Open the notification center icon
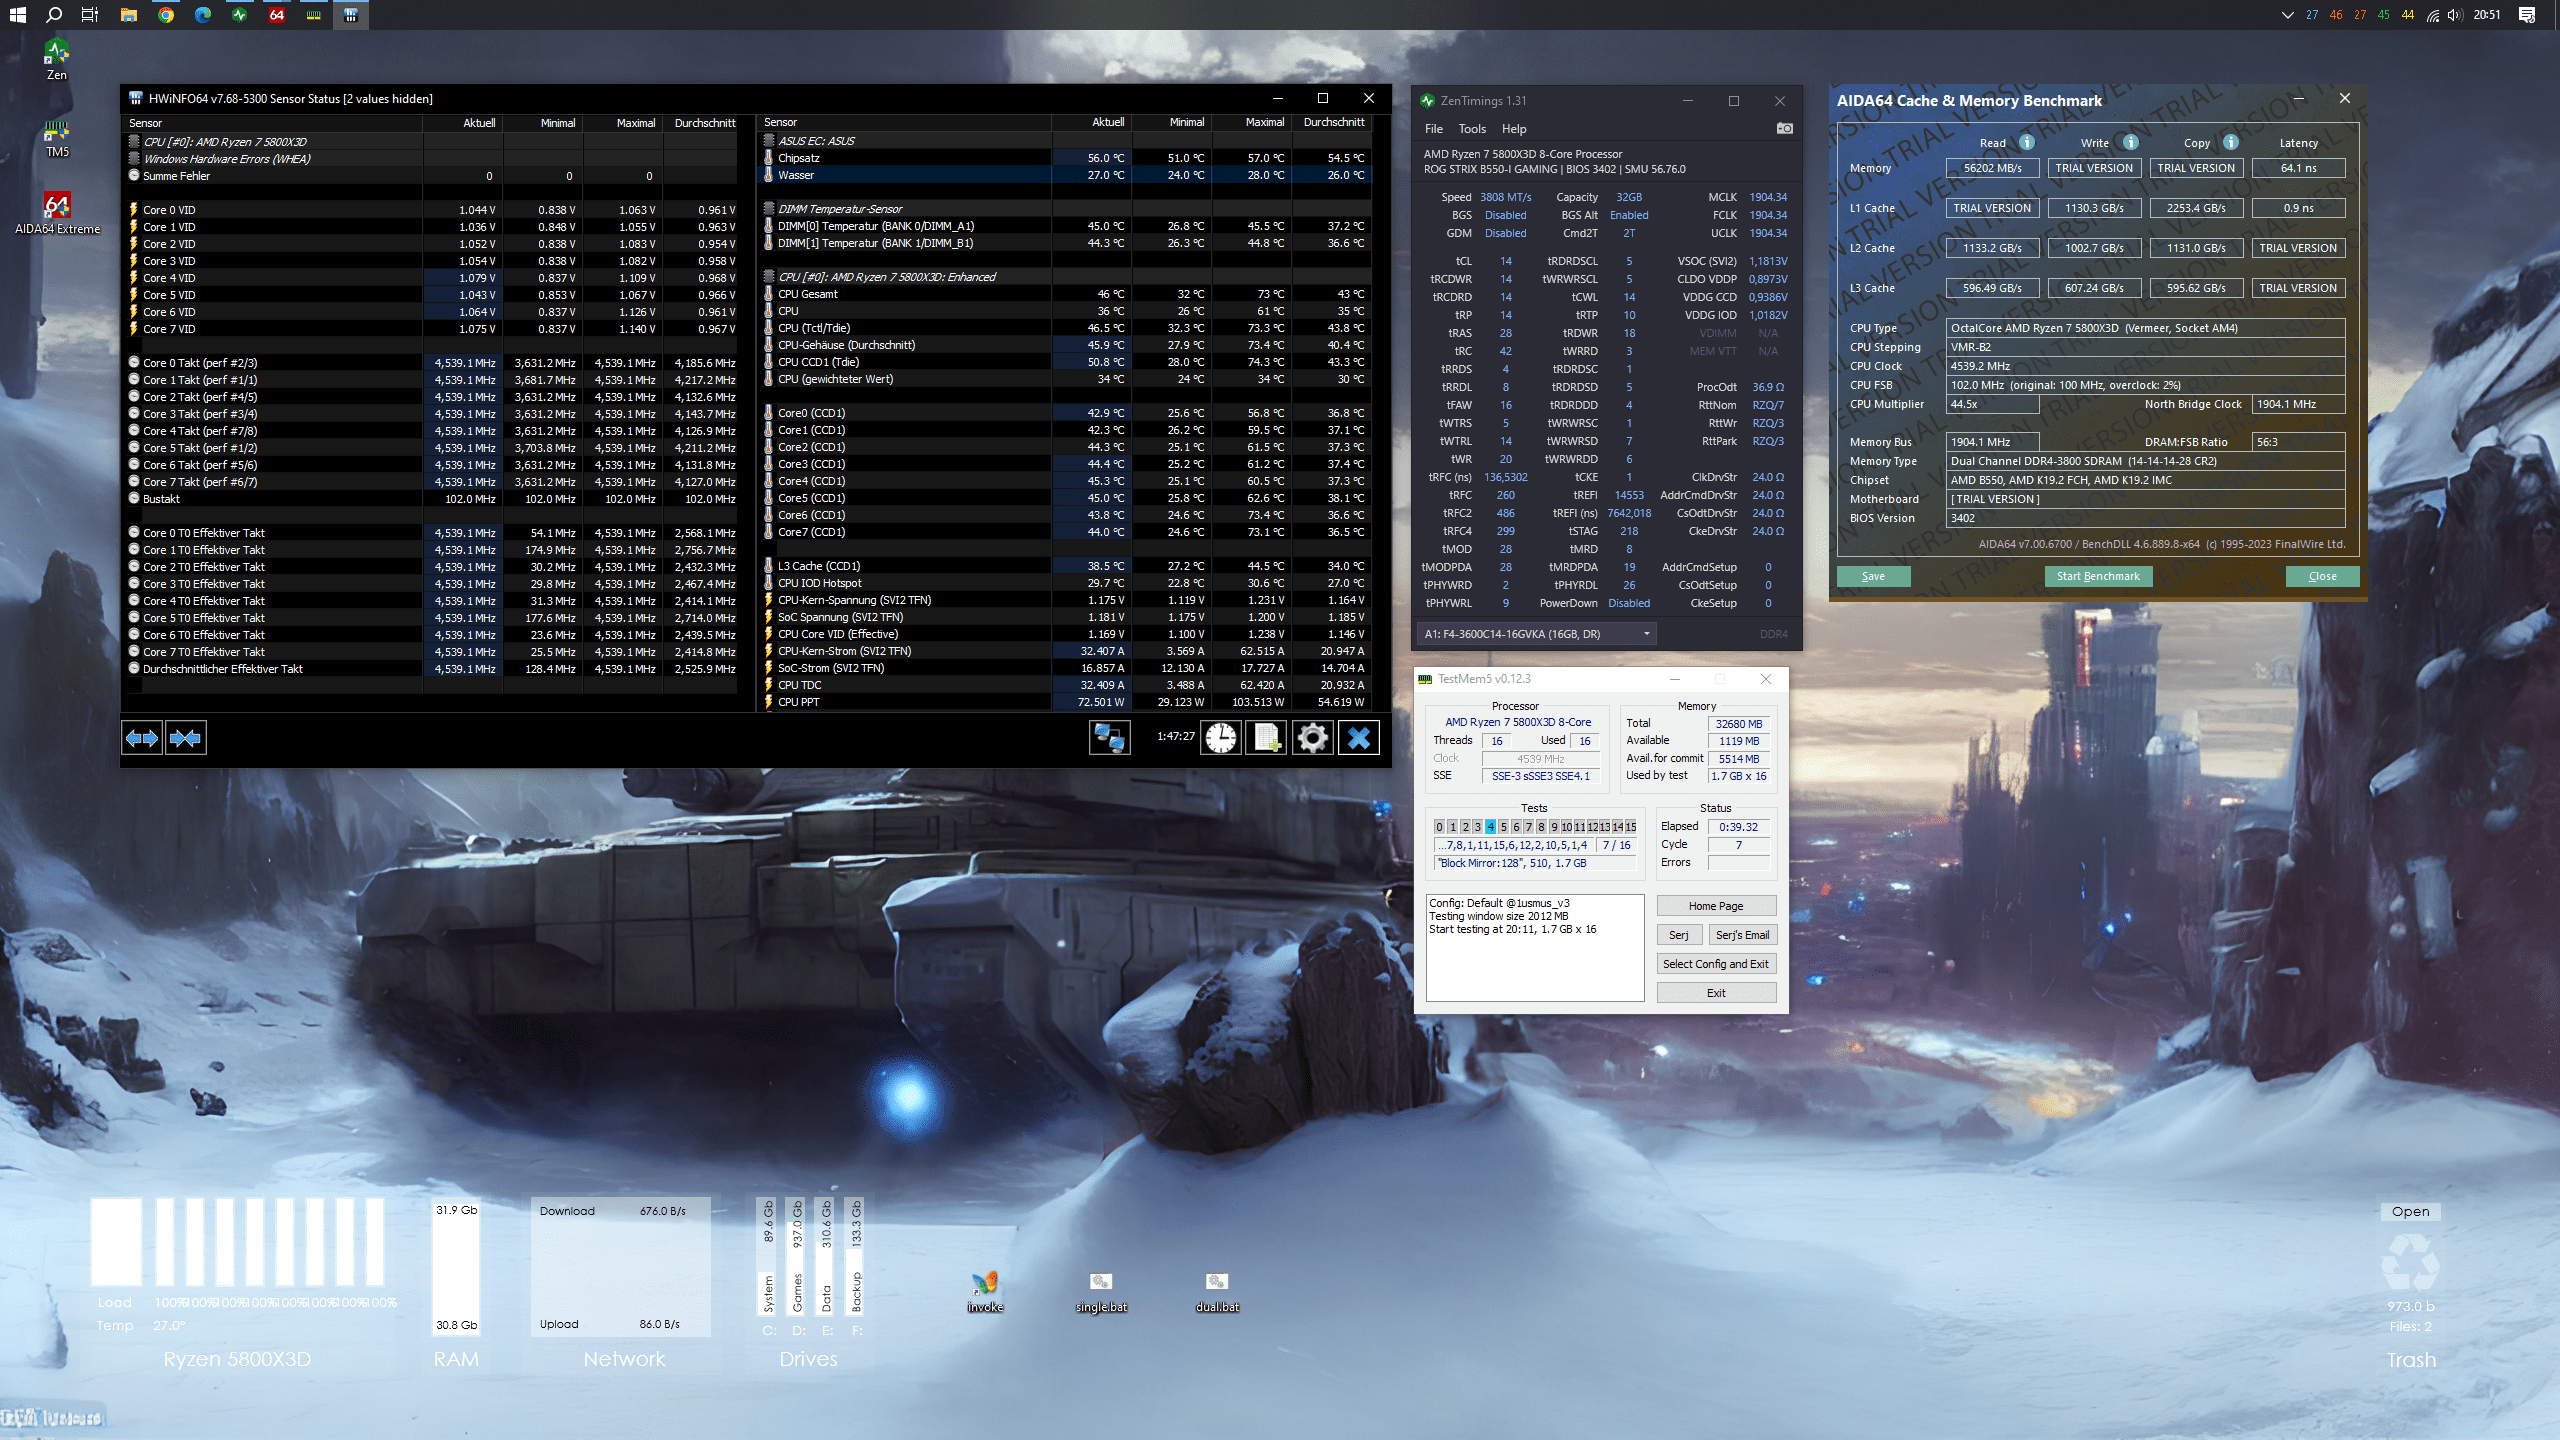2560x1440 pixels. click(2527, 15)
